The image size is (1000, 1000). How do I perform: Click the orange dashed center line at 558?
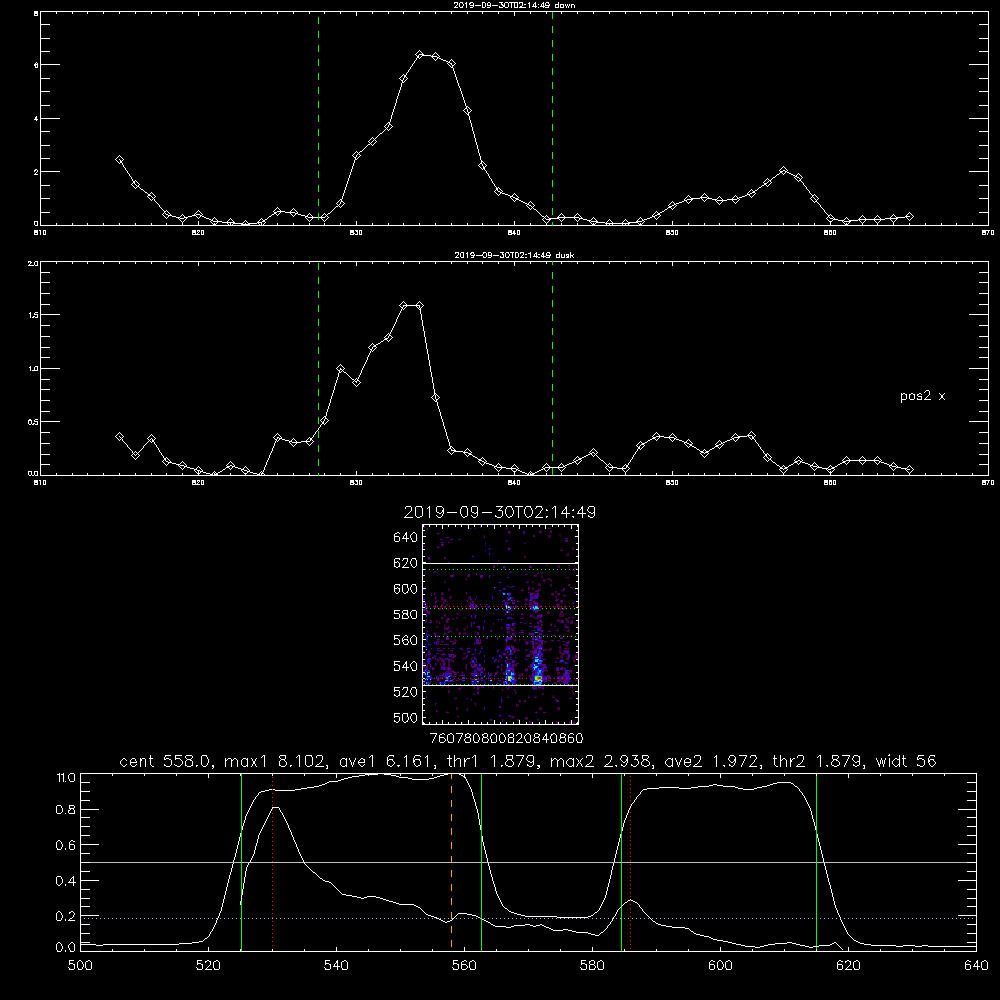(x=452, y=861)
